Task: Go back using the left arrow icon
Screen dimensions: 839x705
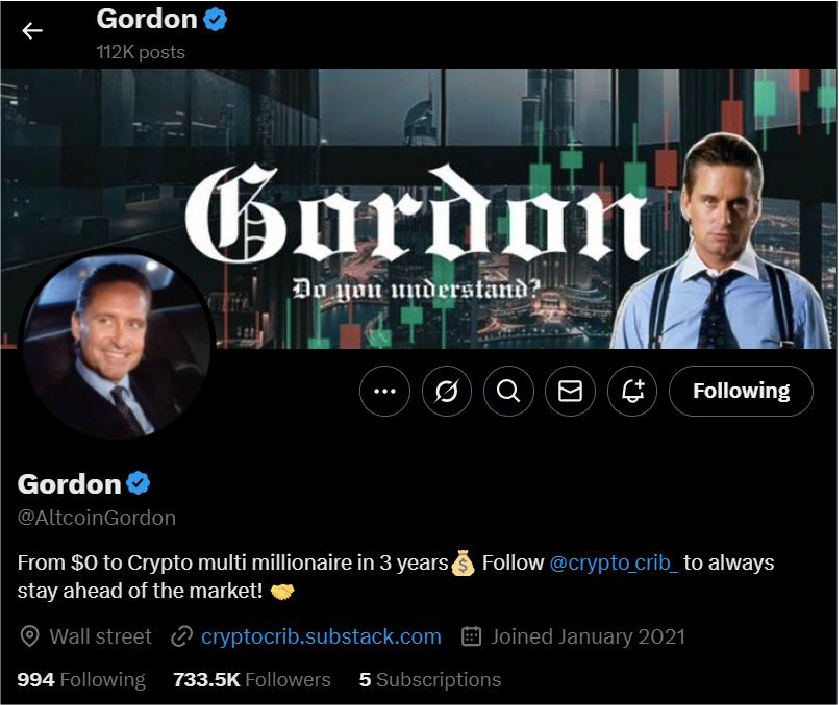Action: pos(32,30)
